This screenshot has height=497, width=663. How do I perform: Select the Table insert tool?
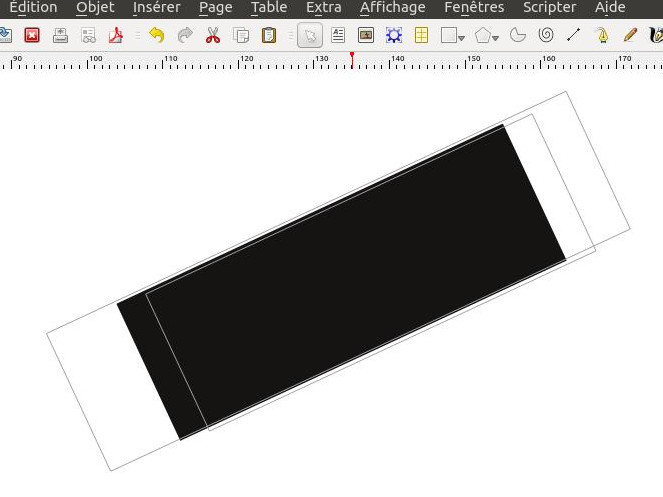point(422,36)
